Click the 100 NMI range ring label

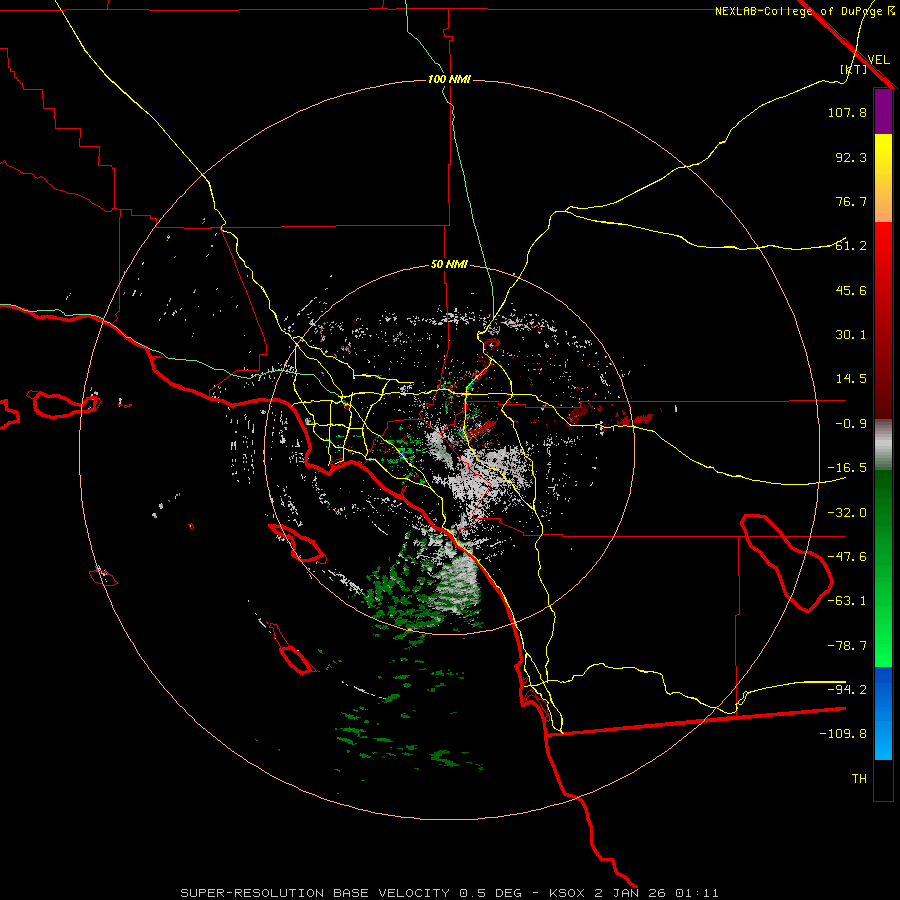(x=449, y=79)
